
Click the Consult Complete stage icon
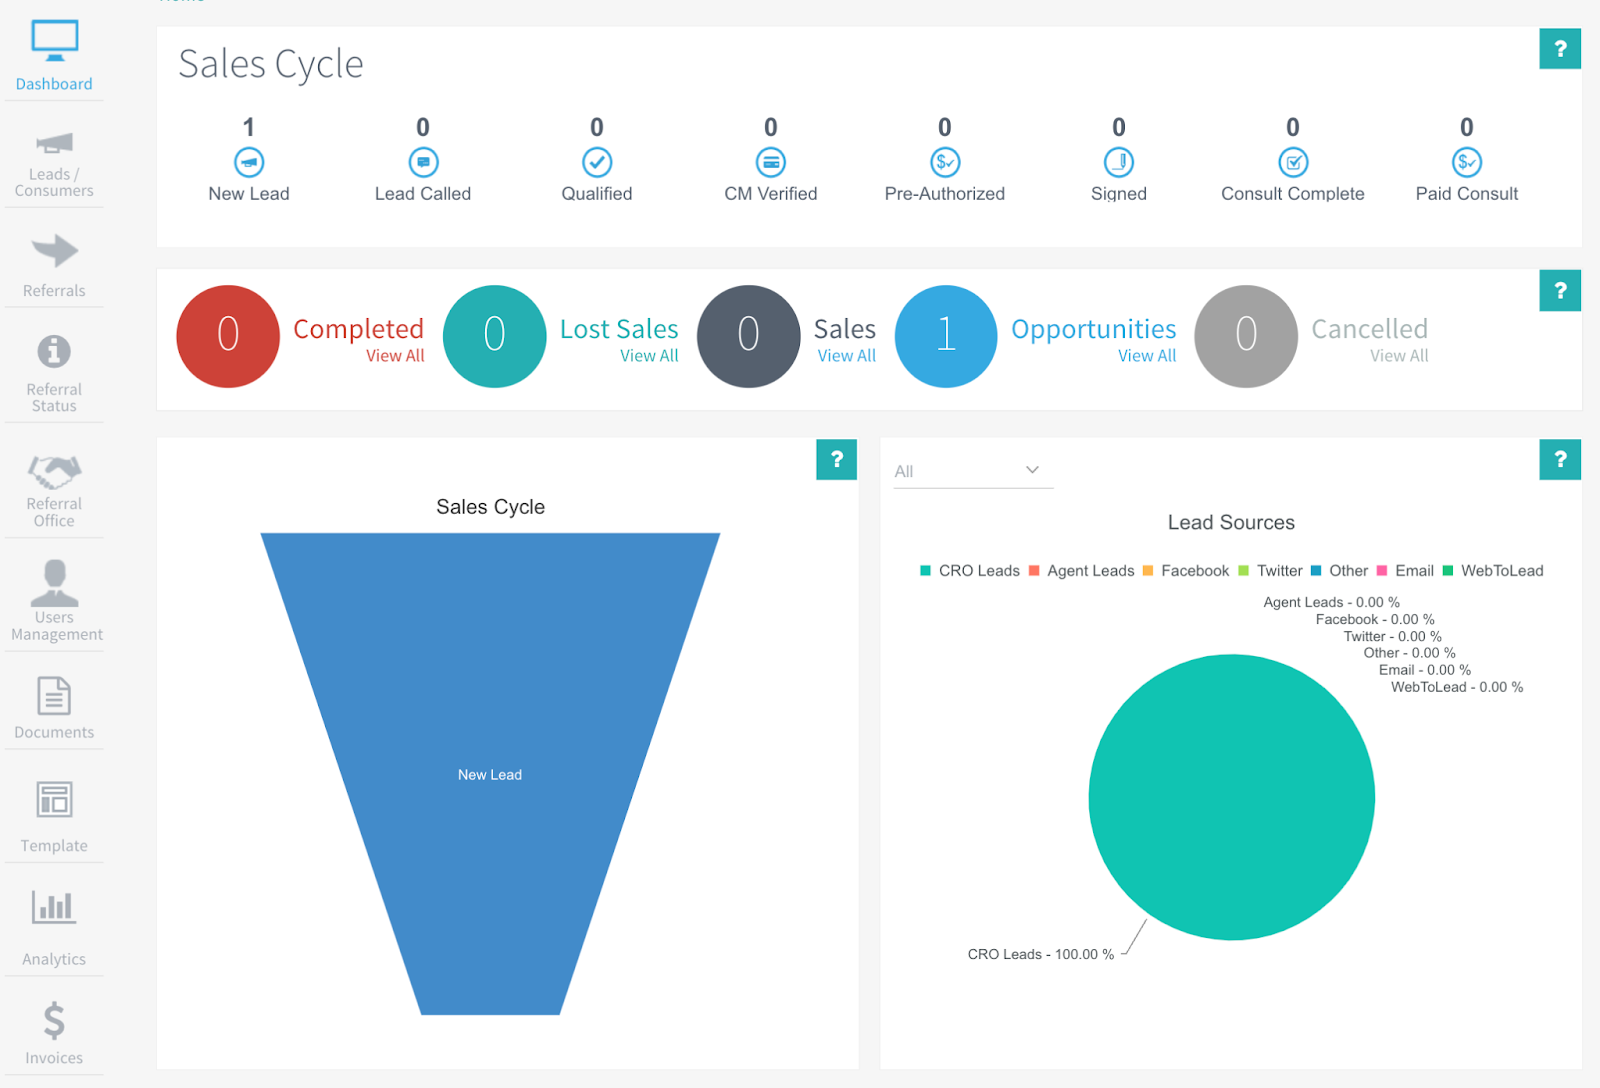tap(1293, 162)
